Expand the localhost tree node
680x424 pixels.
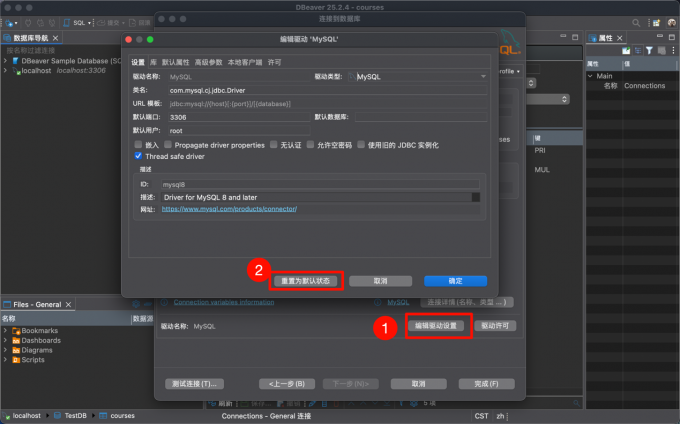click(x=6, y=71)
